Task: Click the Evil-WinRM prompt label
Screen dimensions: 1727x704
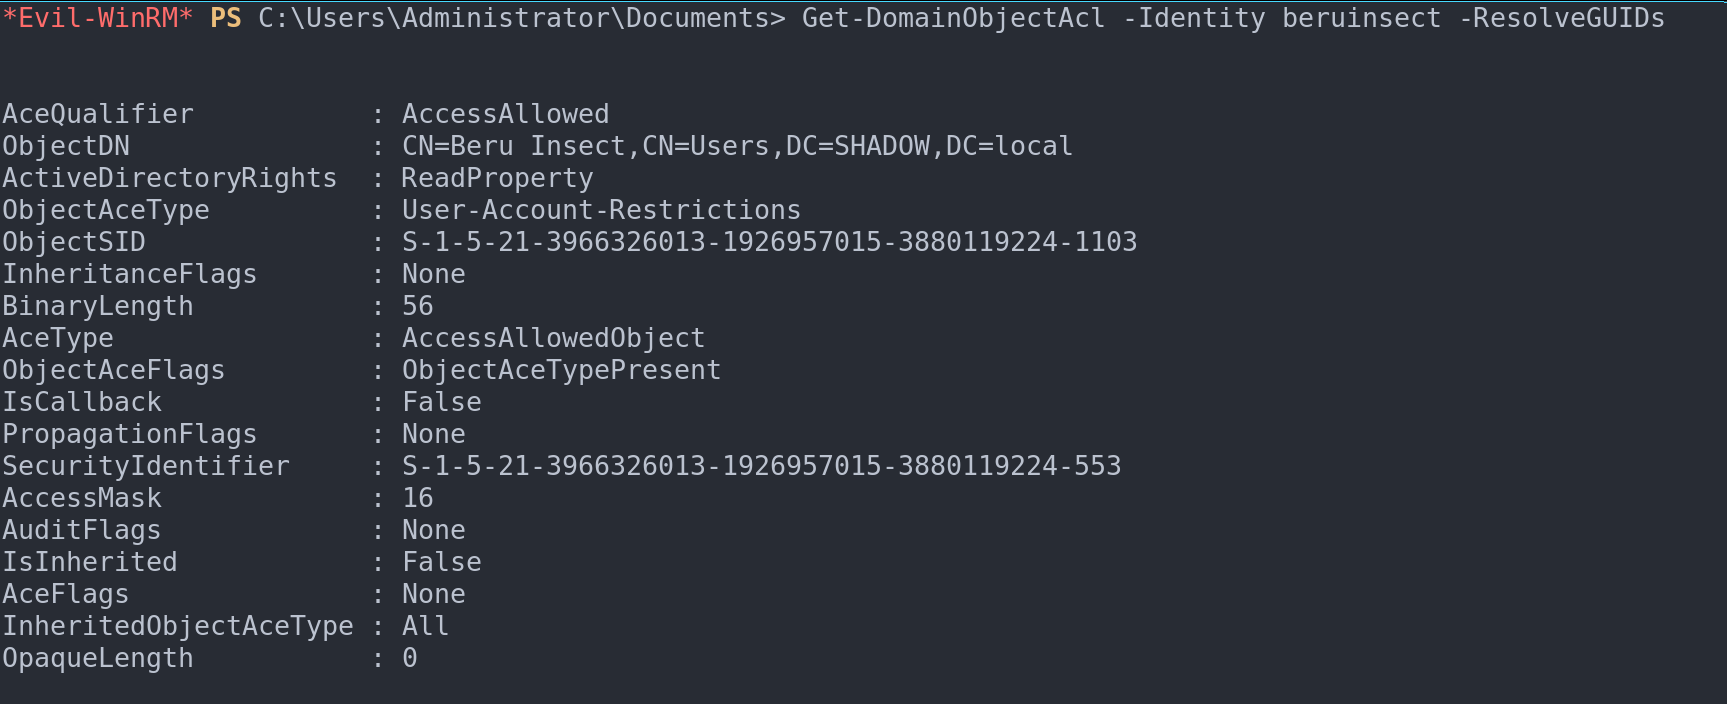Action: (x=97, y=18)
